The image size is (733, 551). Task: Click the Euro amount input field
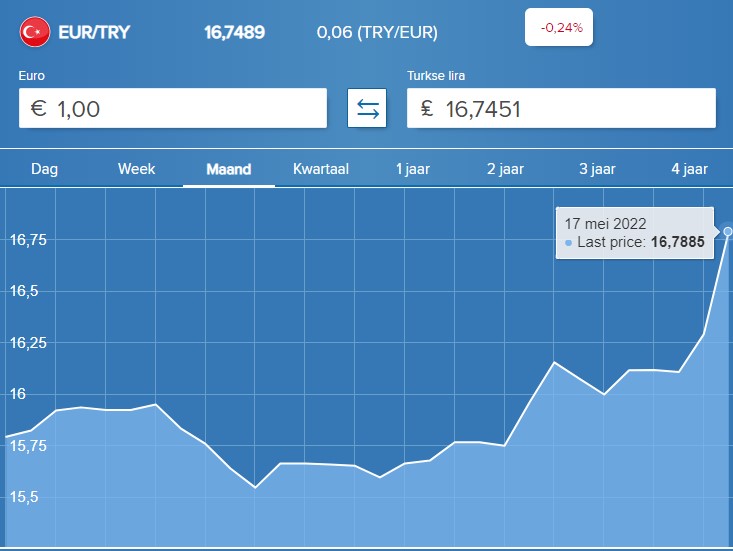point(173,108)
